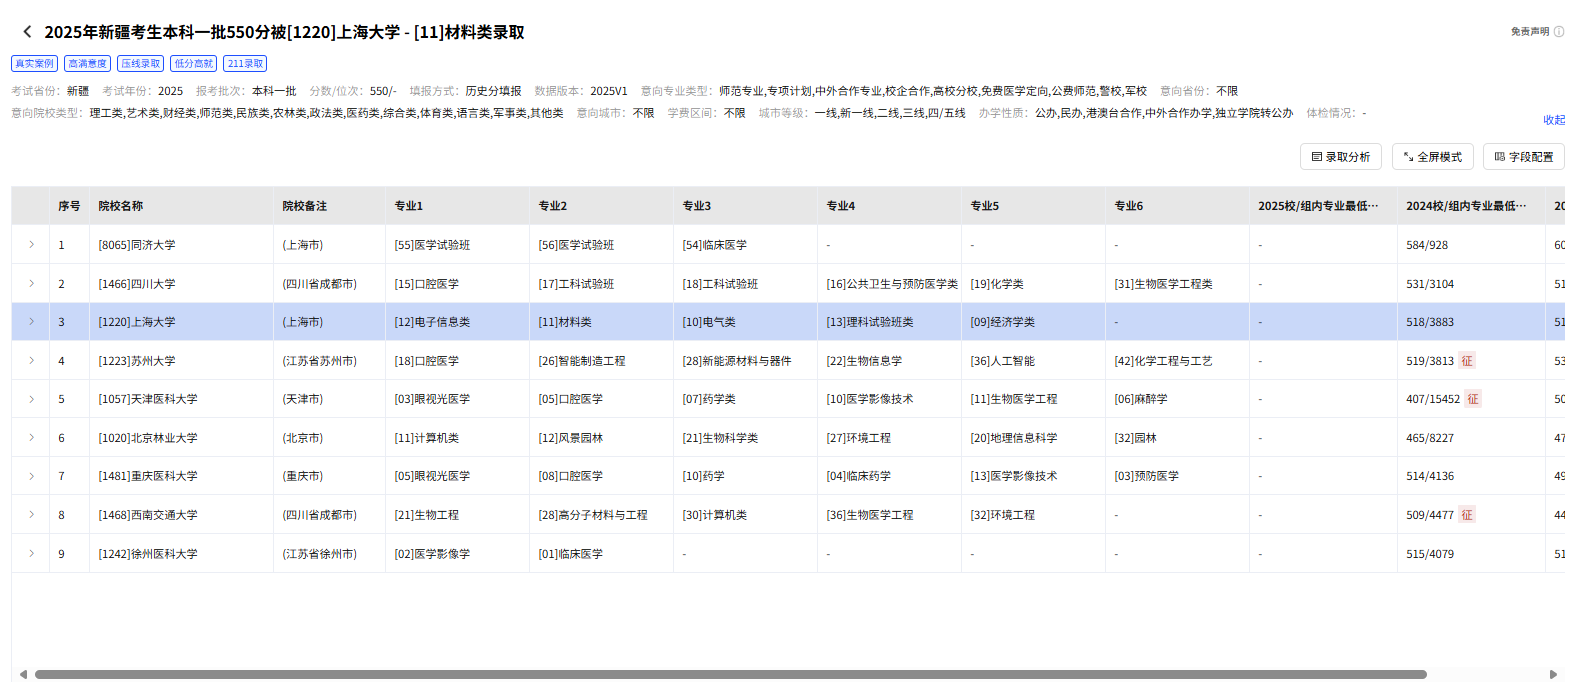Expand row 3 上海大学
The image size is (1572, 689).
tap(31, 322)
